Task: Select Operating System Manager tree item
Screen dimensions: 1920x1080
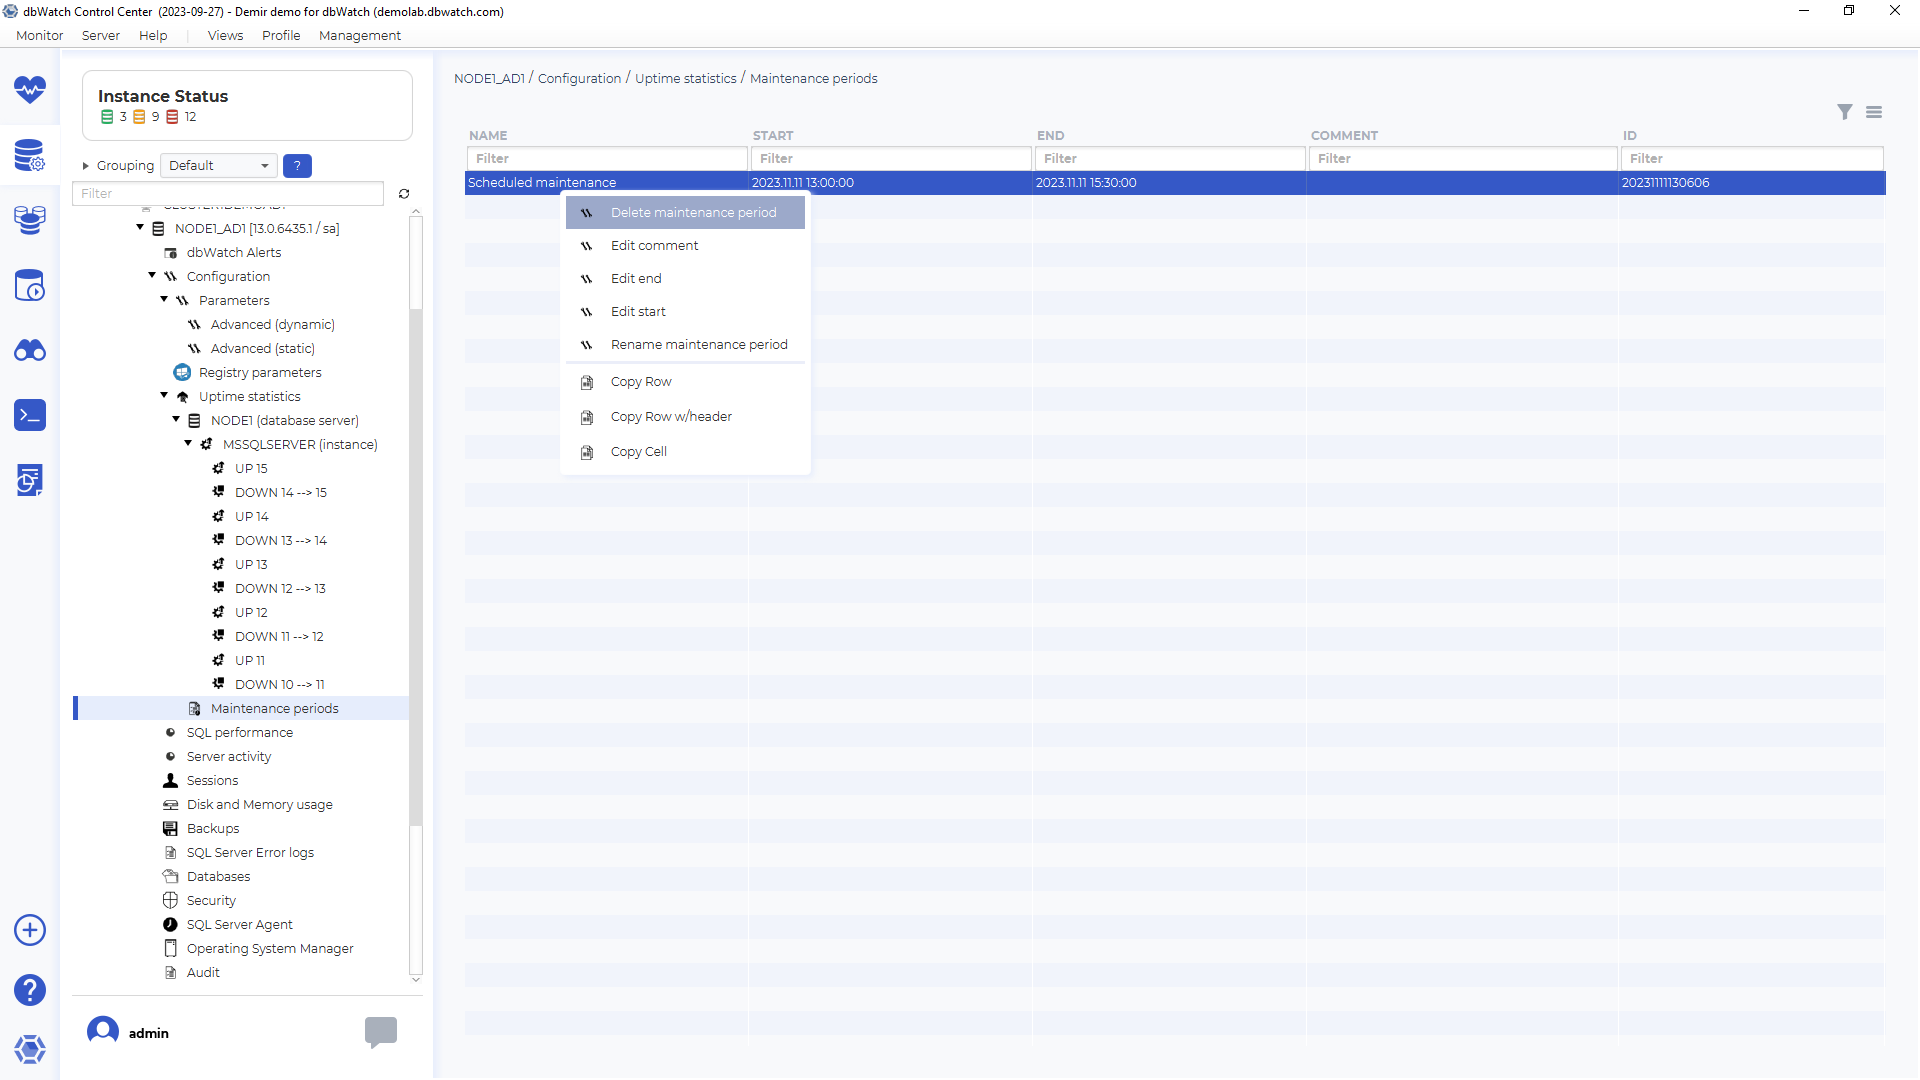Action: (x=270, y=949)
